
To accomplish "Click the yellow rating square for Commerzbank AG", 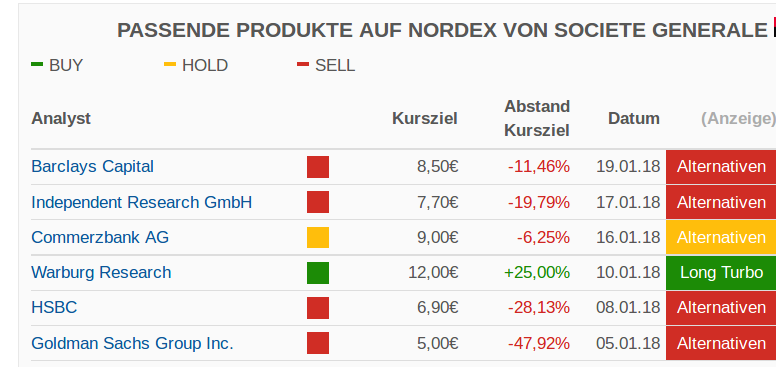I will [x=318, y=237].
